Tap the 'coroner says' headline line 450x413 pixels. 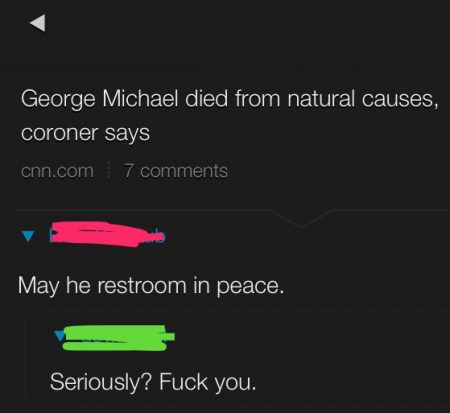(85, 133)
